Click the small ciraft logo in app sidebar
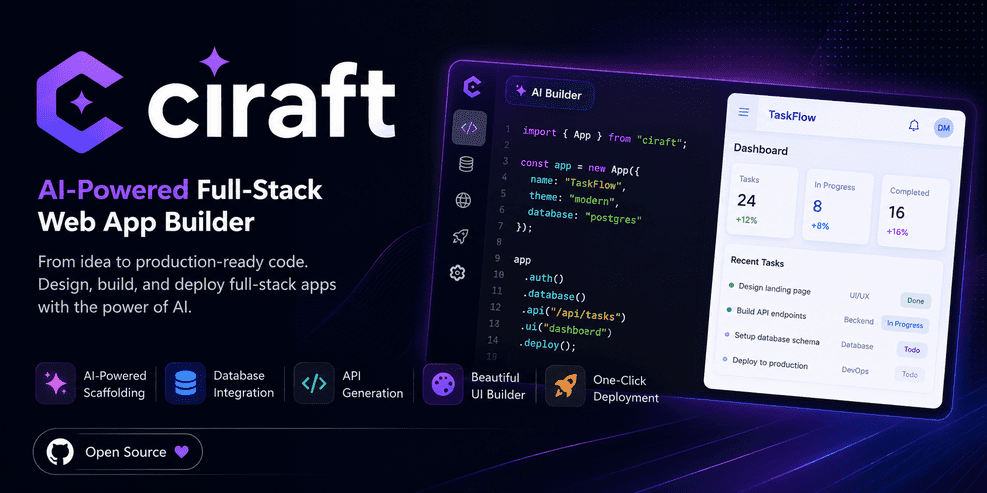 tap(471, 86)
